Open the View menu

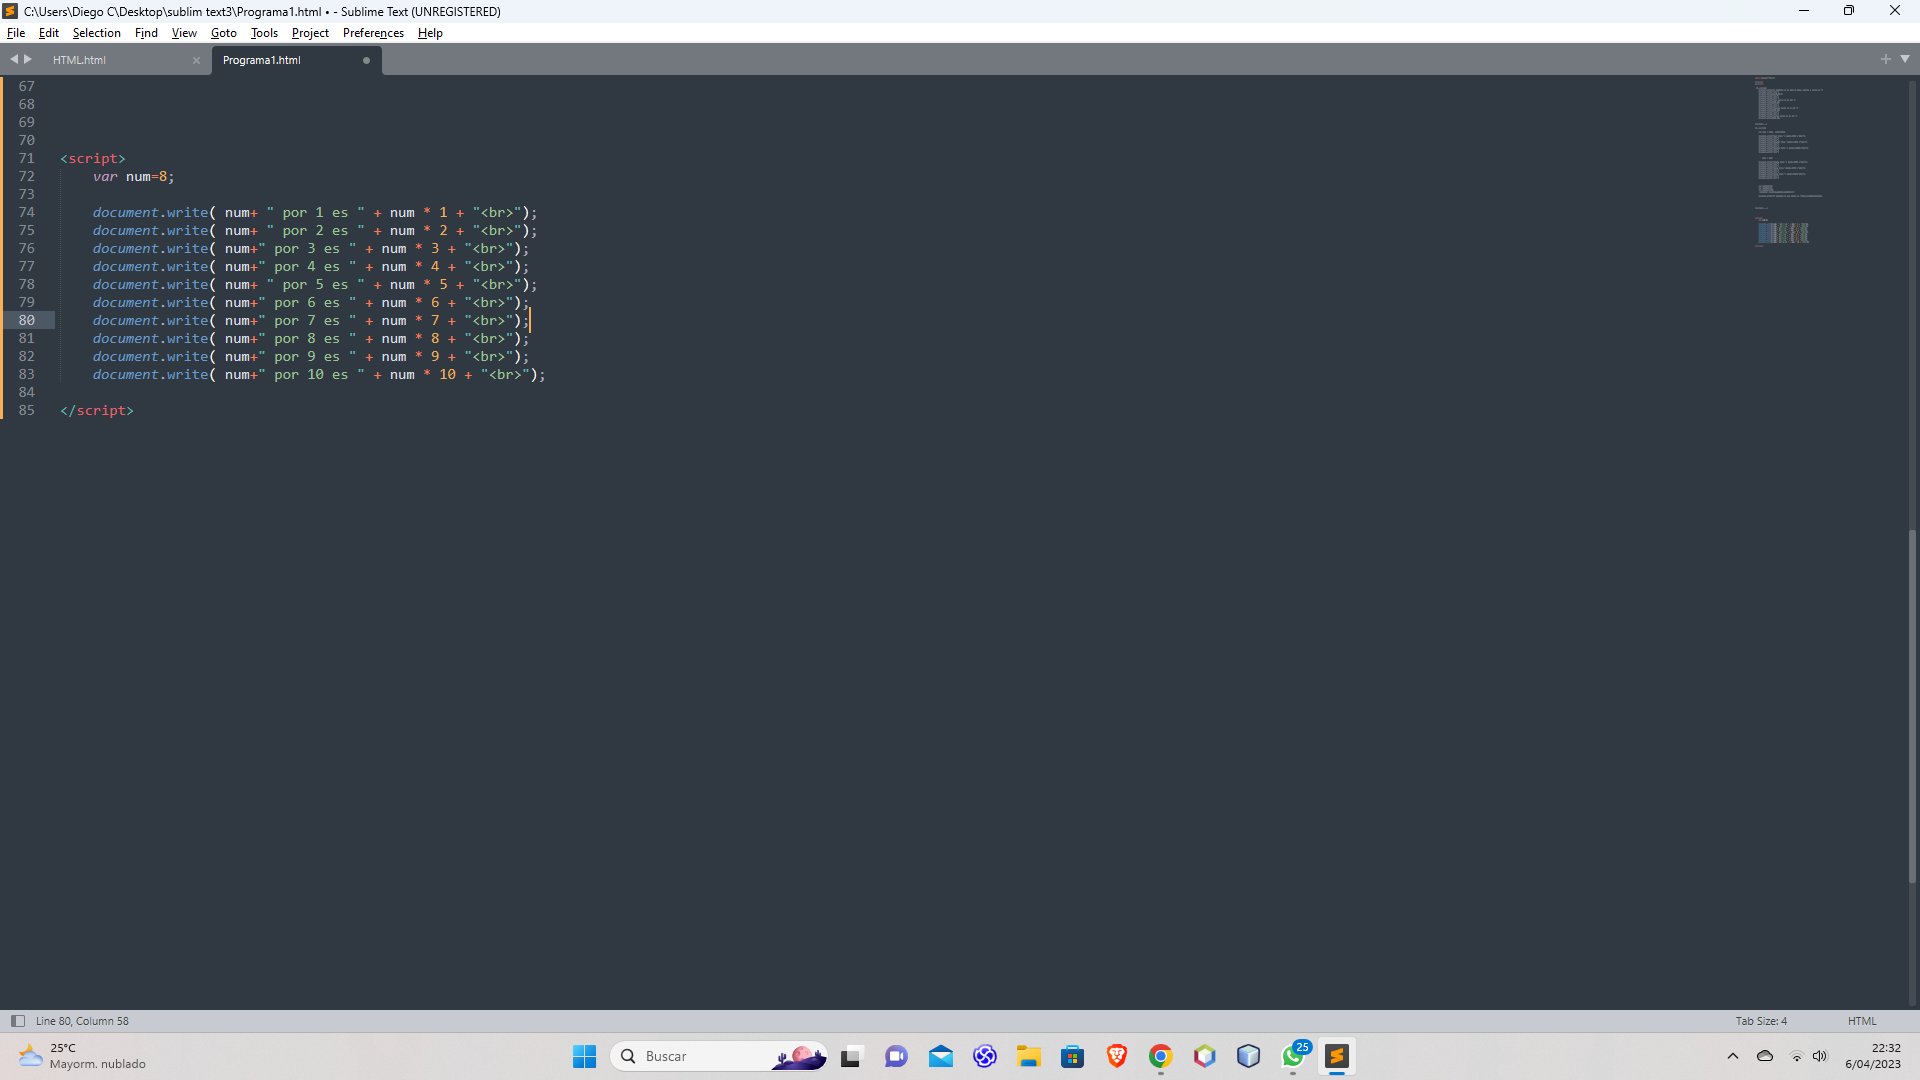(183, 32)
